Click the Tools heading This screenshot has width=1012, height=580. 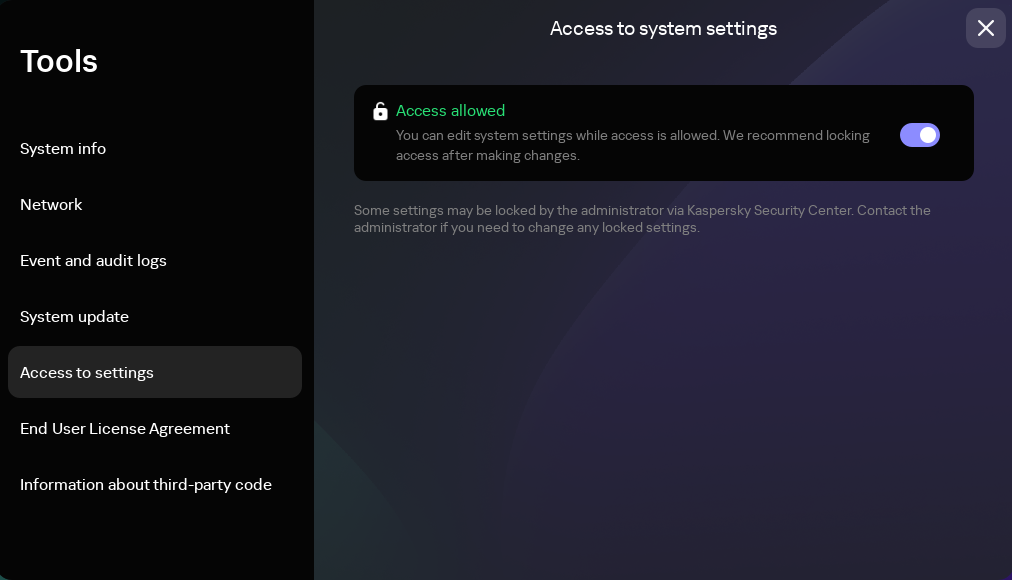click(59, 61)
